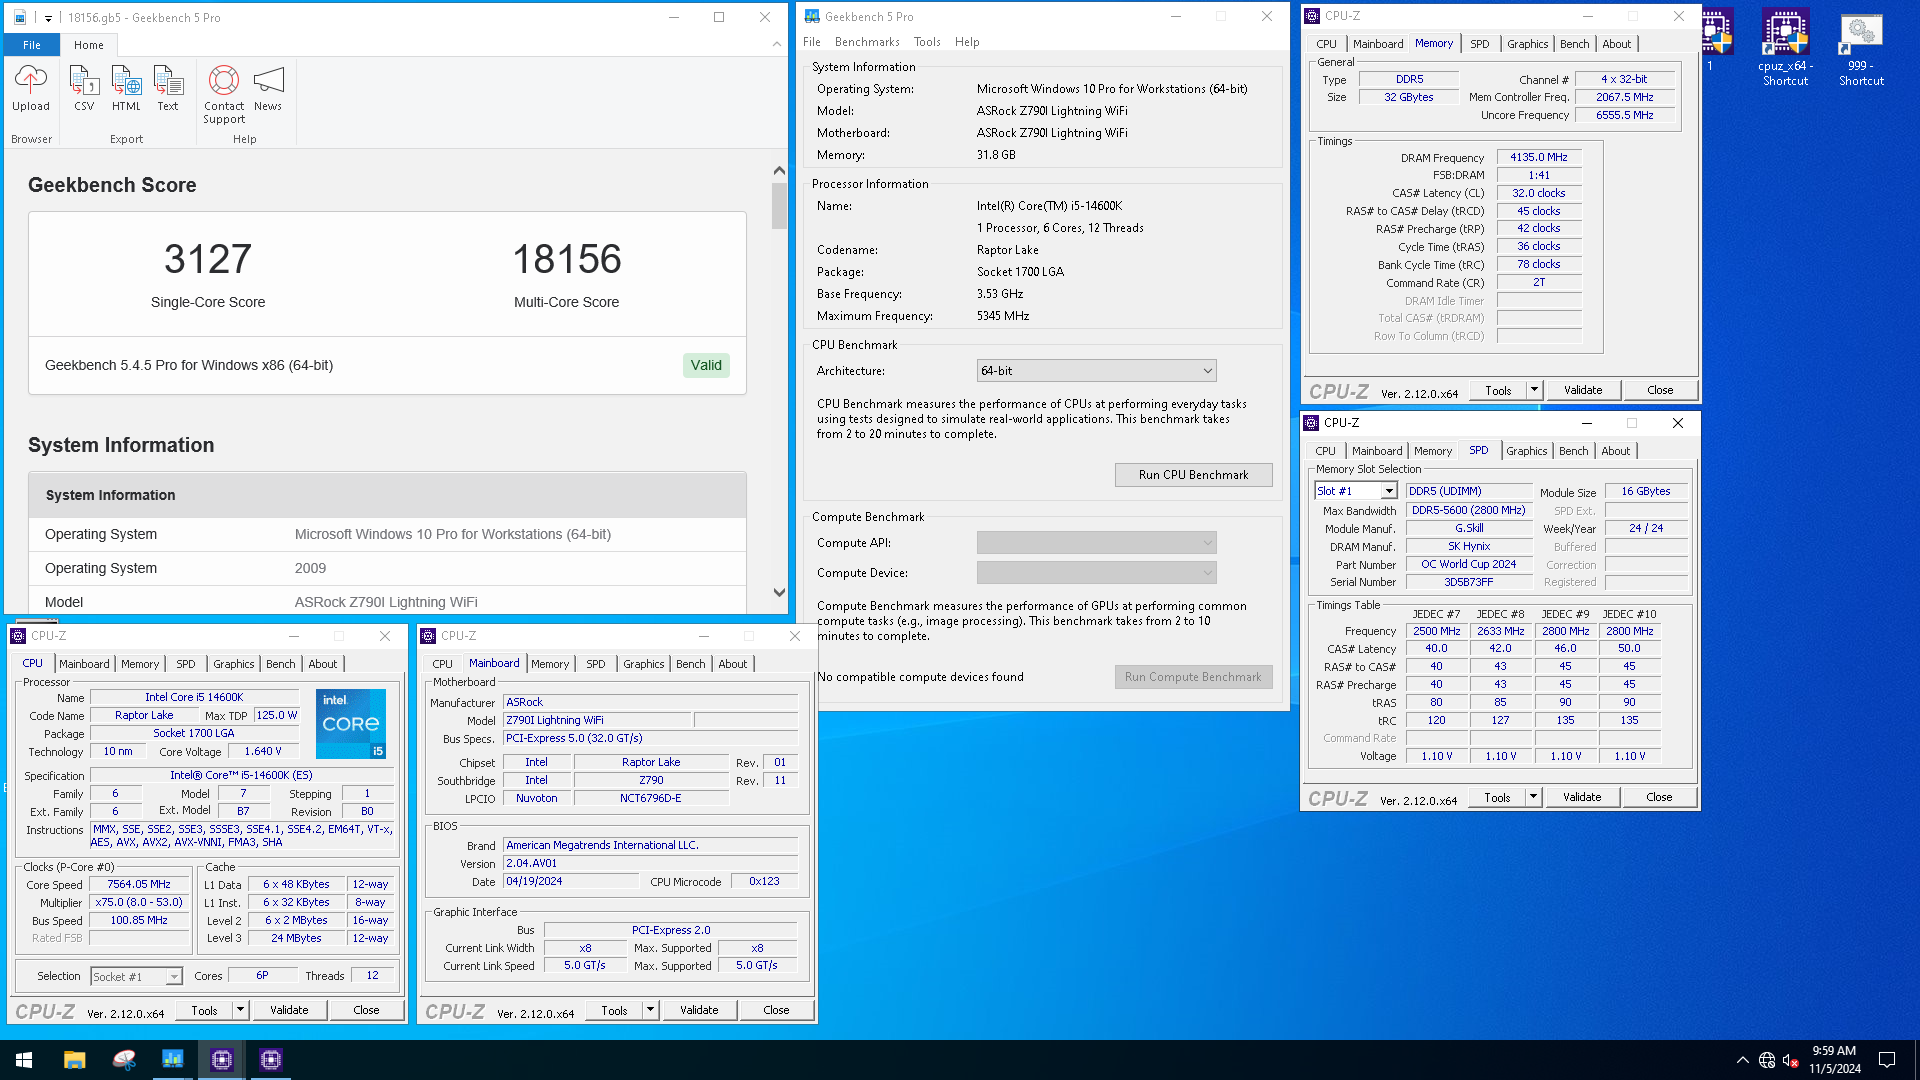This screenshot has height=1080, width=1920.
Task: Click the scroll down arrow in results window
Action: click(x=779, y=593)
